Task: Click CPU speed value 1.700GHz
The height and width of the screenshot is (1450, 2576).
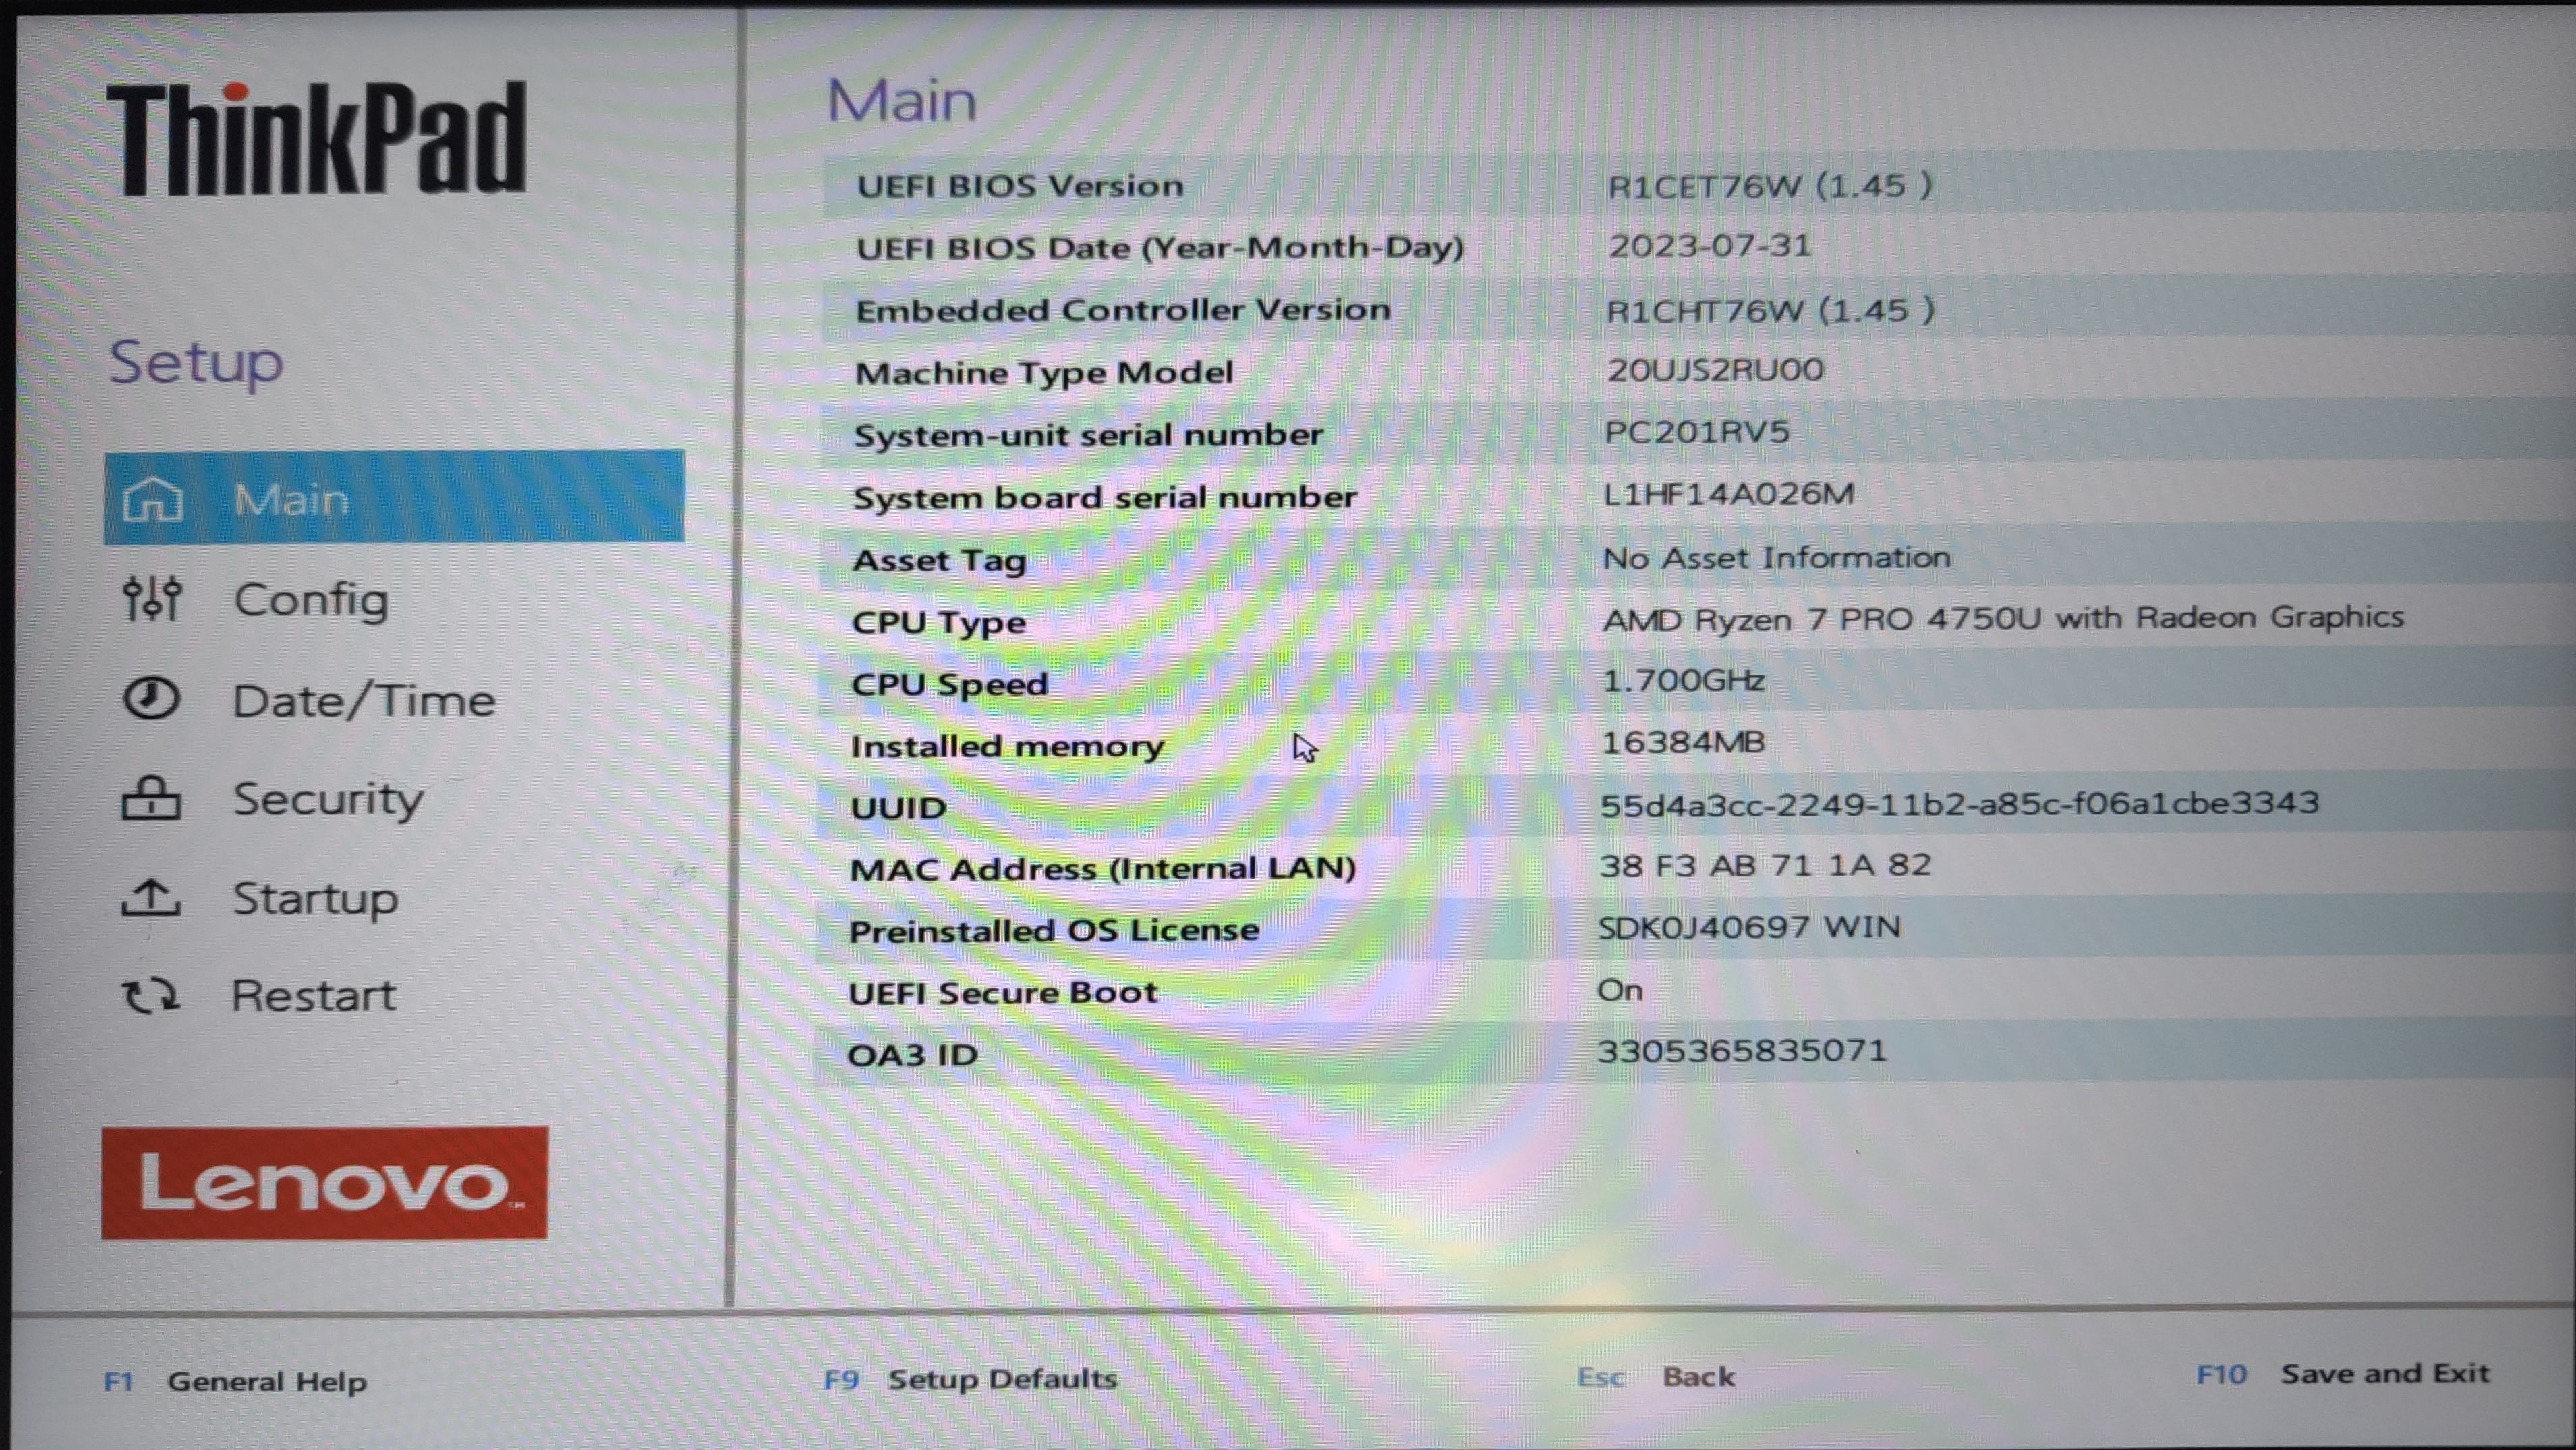Action: 1684,681
